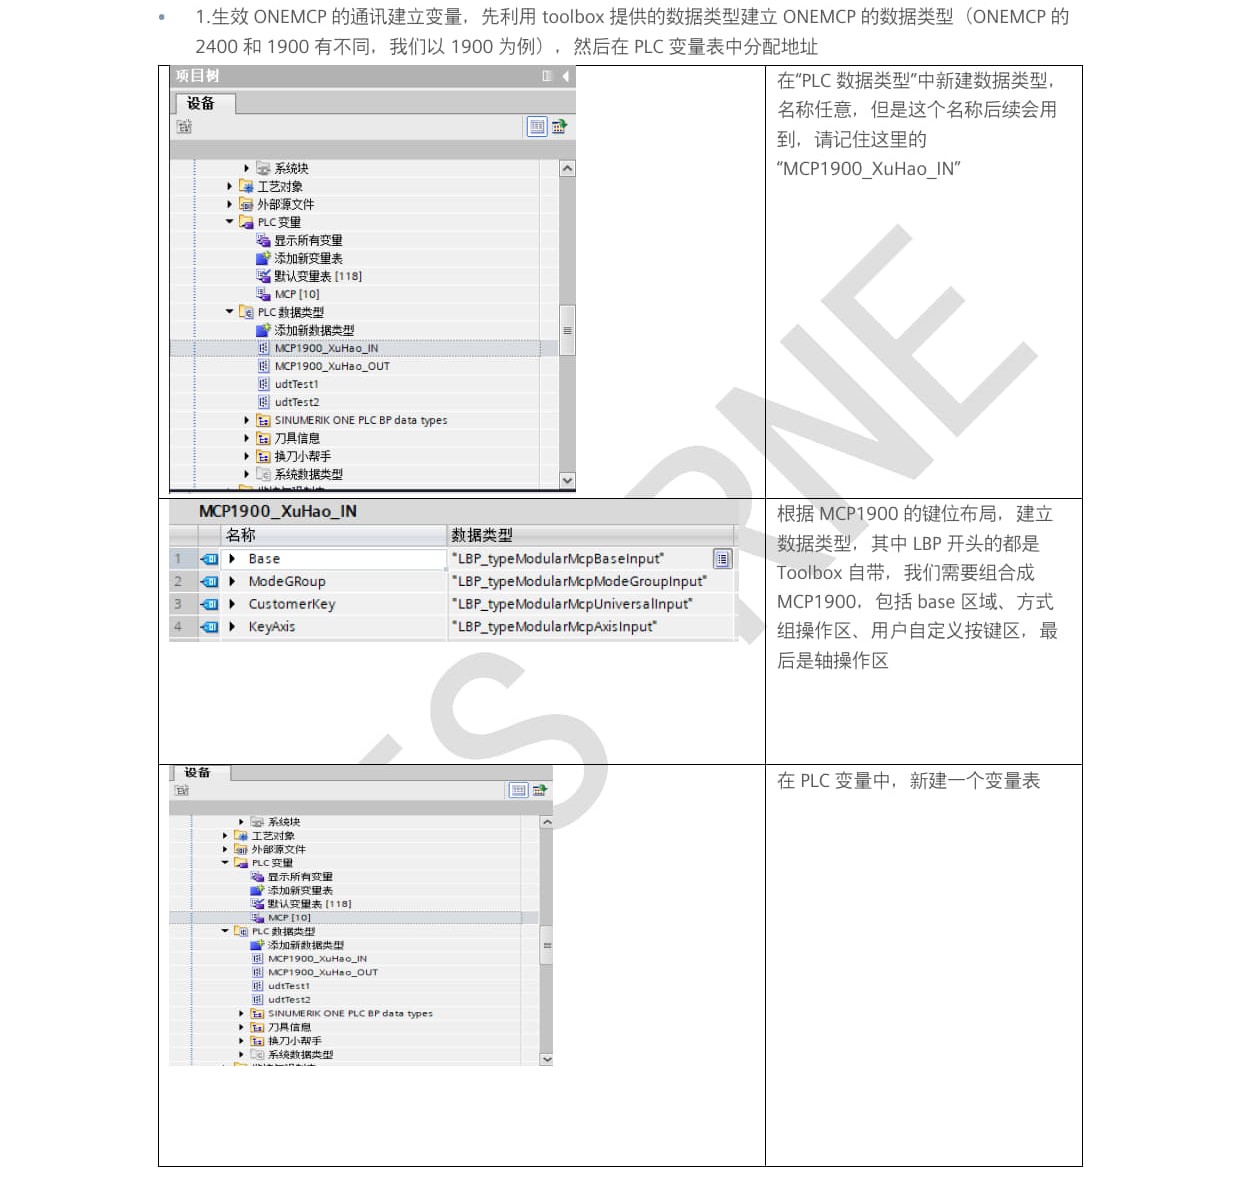Click the LBP_typeModularMcpBaseInput cell

tap(580, 559)
